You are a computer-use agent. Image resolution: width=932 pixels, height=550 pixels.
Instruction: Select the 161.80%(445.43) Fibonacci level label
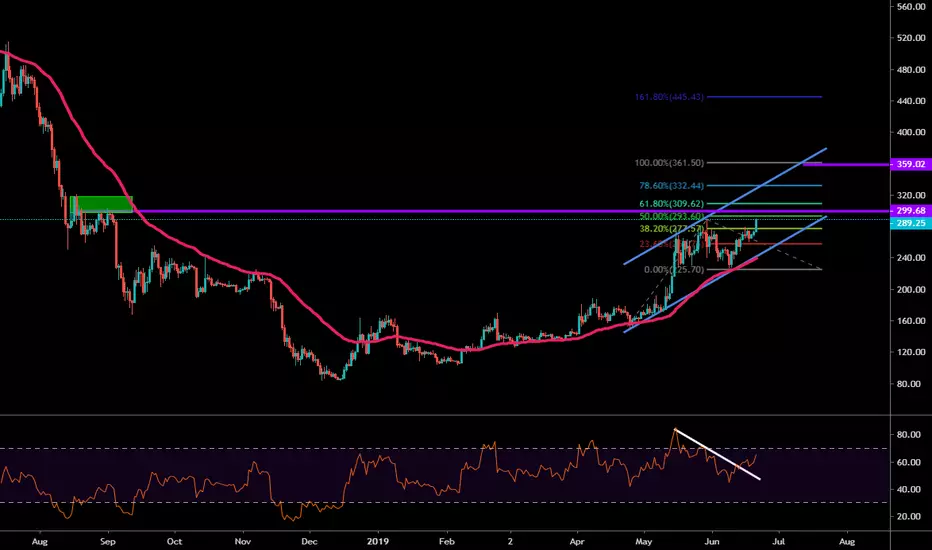coord(669,96)
